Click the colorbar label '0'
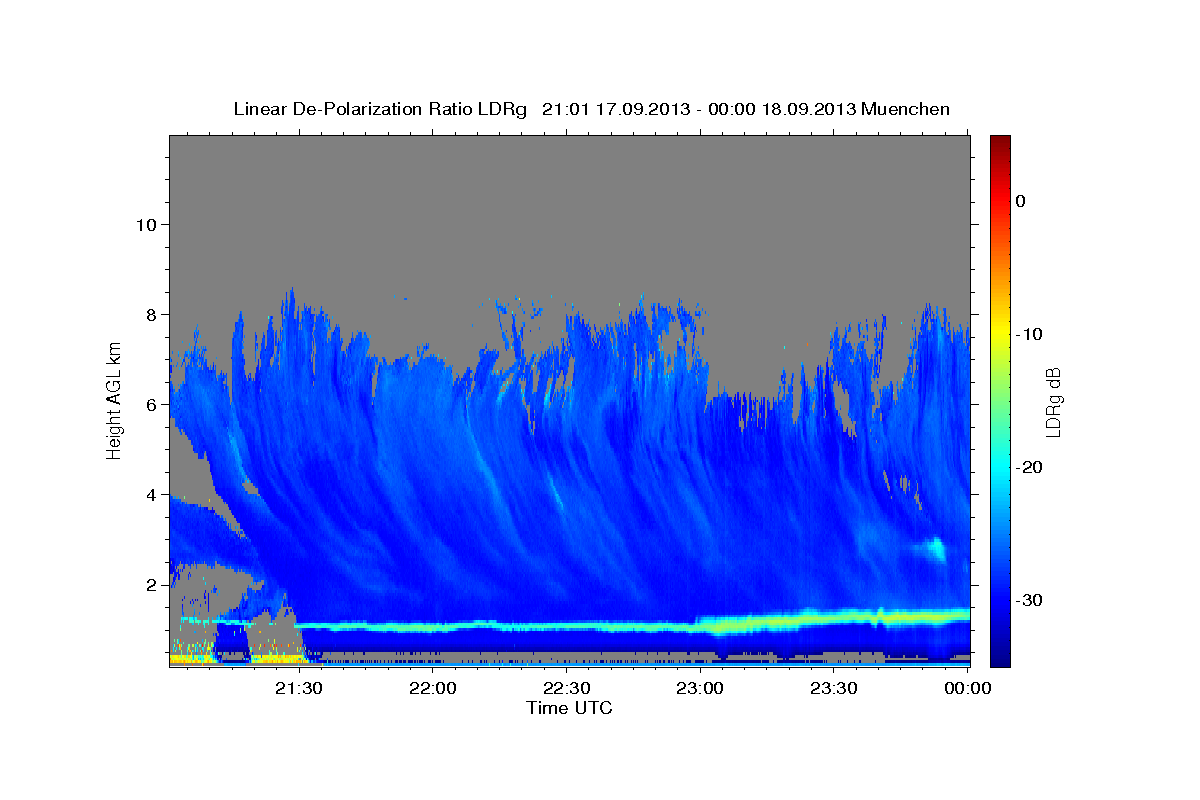This screenshot has width=1200, height=800. pos(1021,201)
